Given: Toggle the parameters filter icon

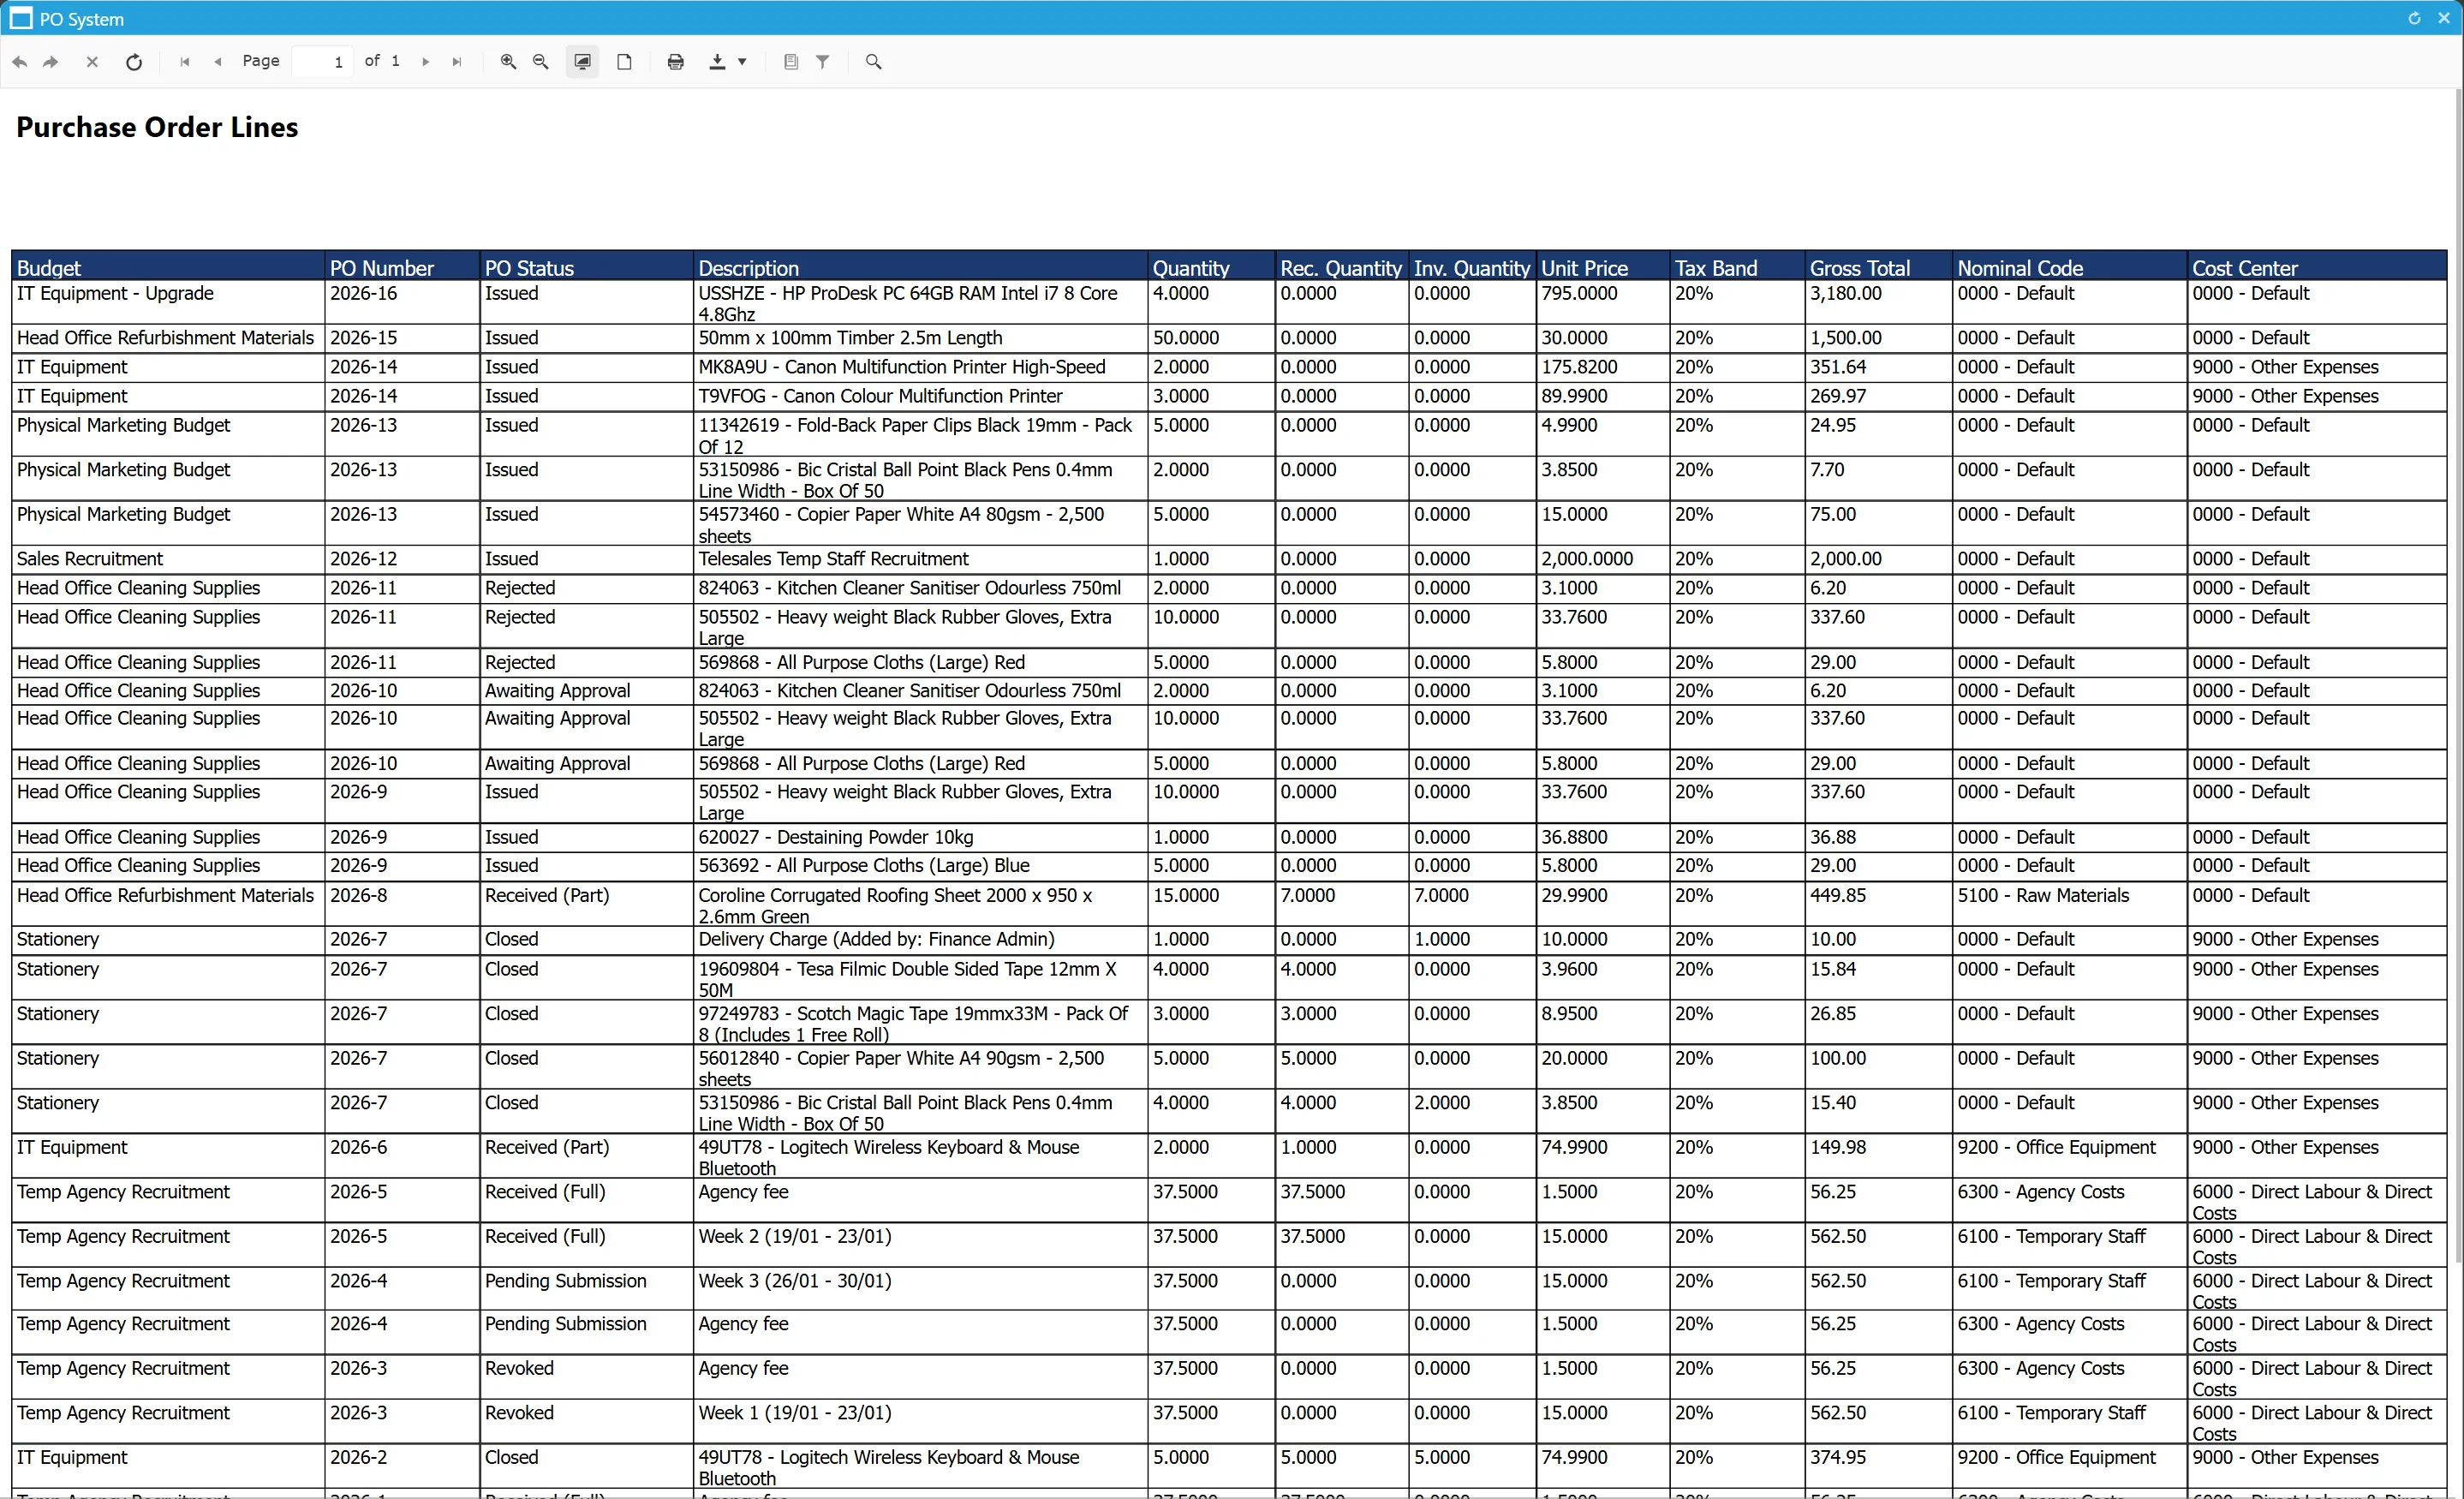Looking at the screenshot, I should [x=822, y=62].
